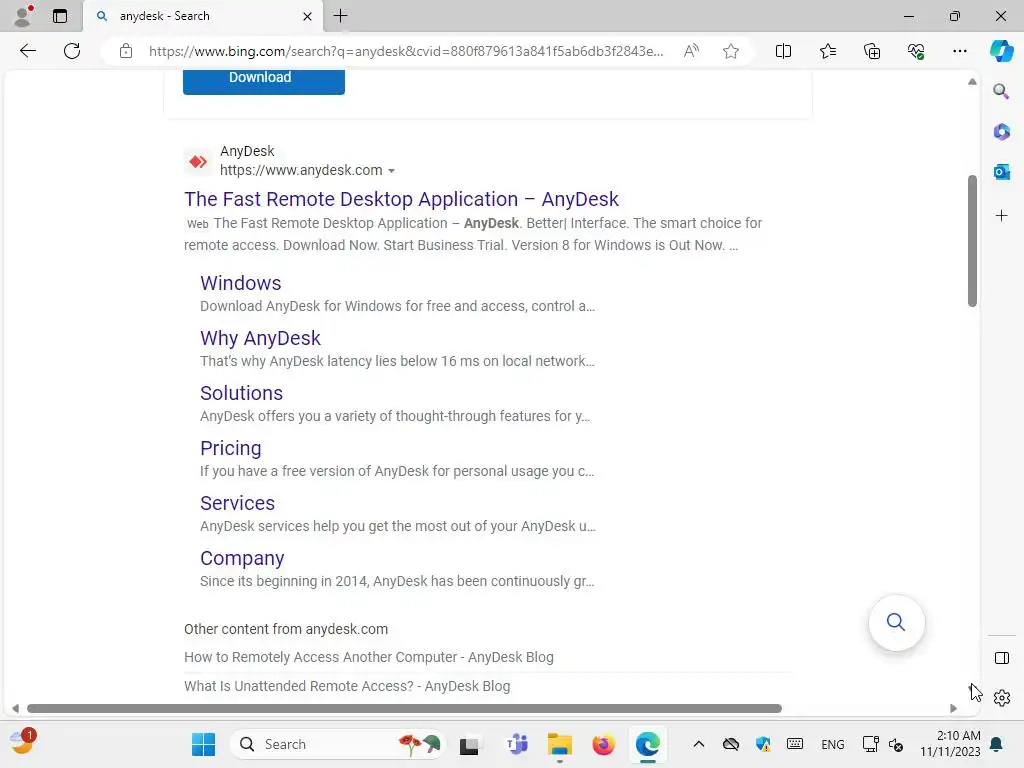The image size is (1024, 768).
Task: Open the tab actions menu icon
Action: point(60,16)
